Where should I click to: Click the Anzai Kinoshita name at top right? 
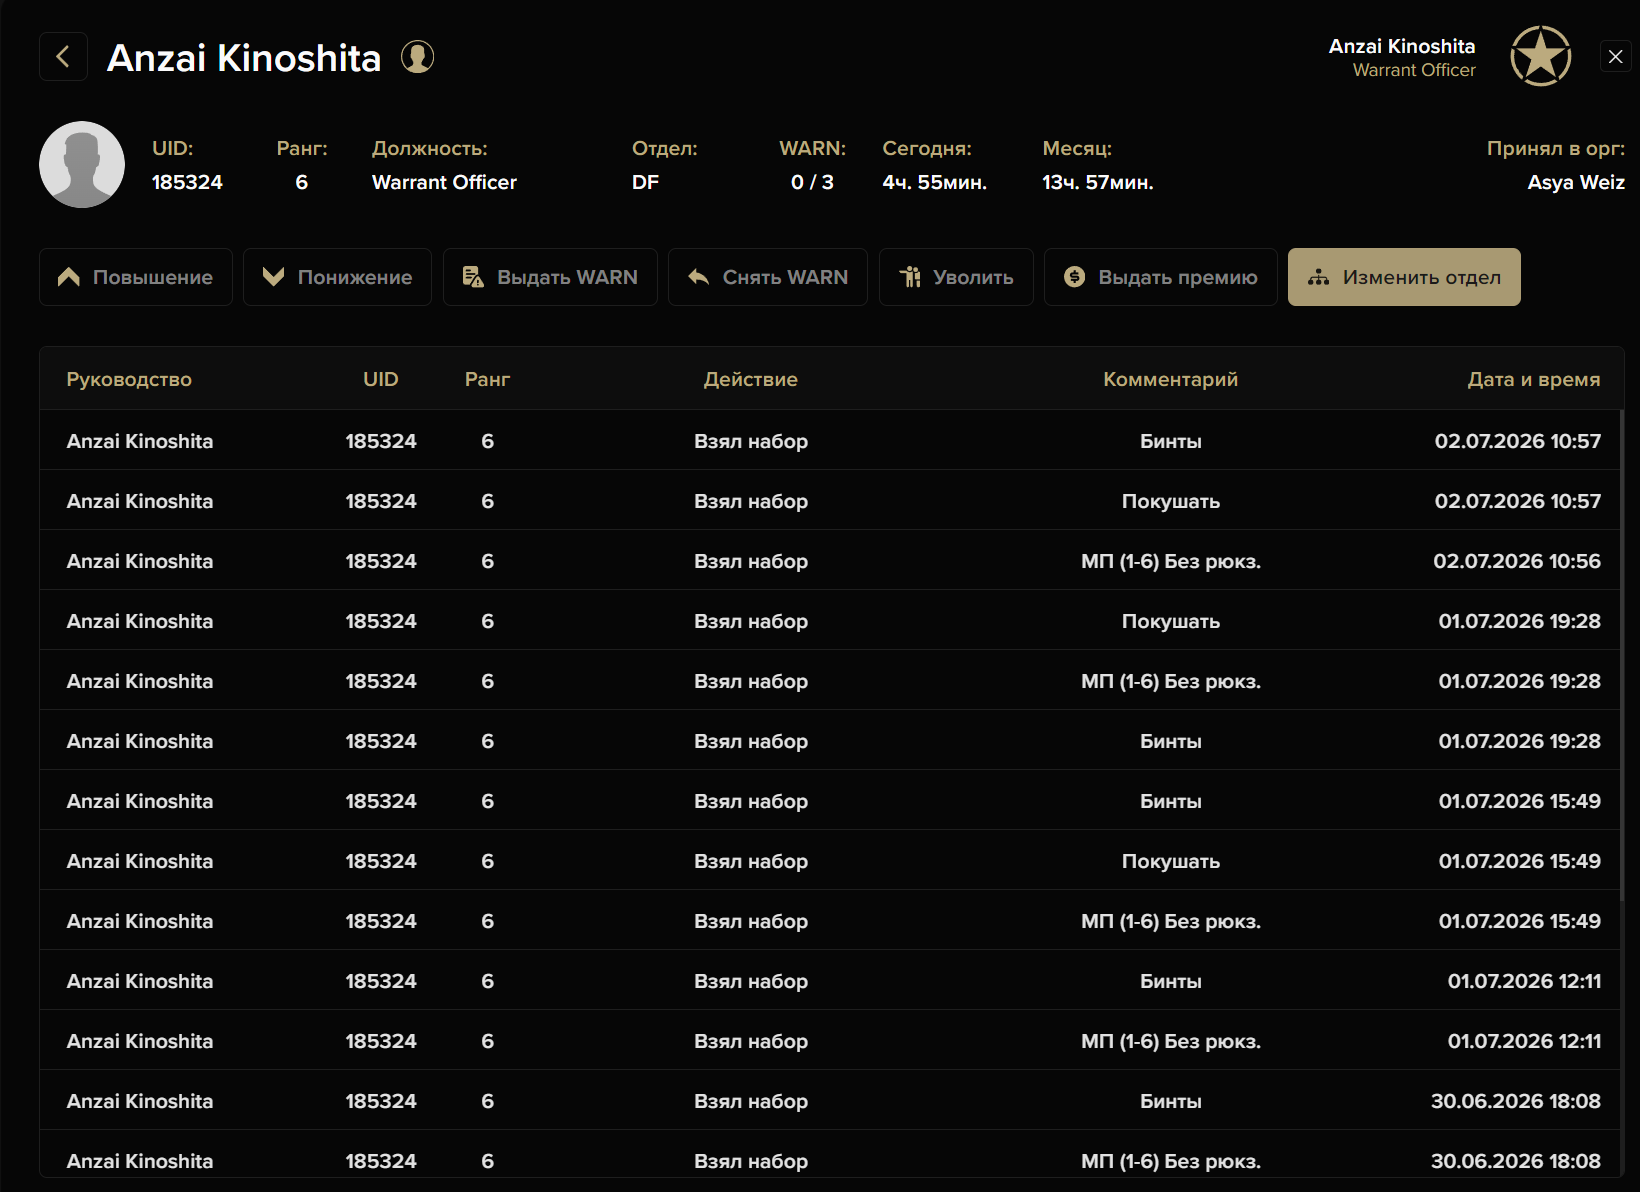pos(1402,46)
